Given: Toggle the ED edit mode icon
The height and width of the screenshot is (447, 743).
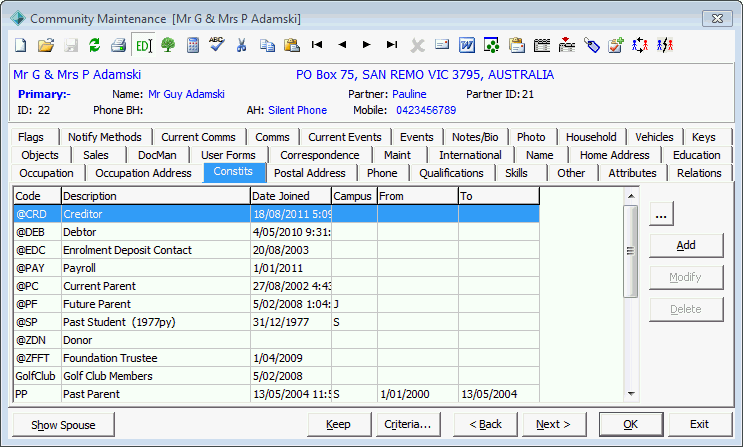Looking at the screenshot, I should [x=143, y=45].
